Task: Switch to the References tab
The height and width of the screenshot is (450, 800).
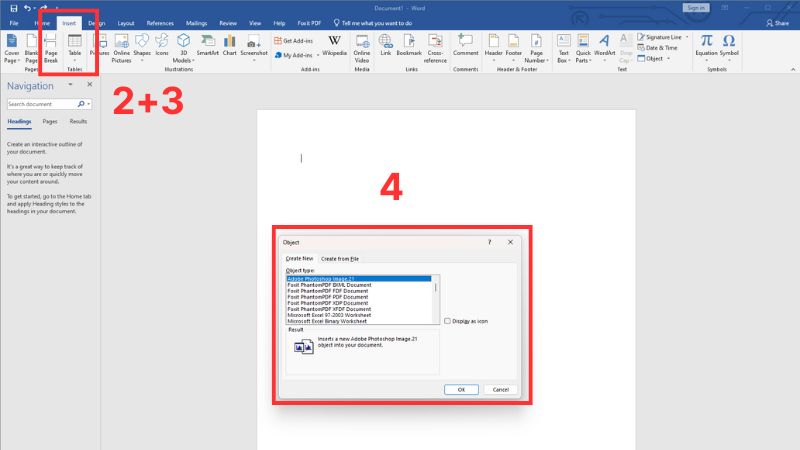Action: click(160, 23)
